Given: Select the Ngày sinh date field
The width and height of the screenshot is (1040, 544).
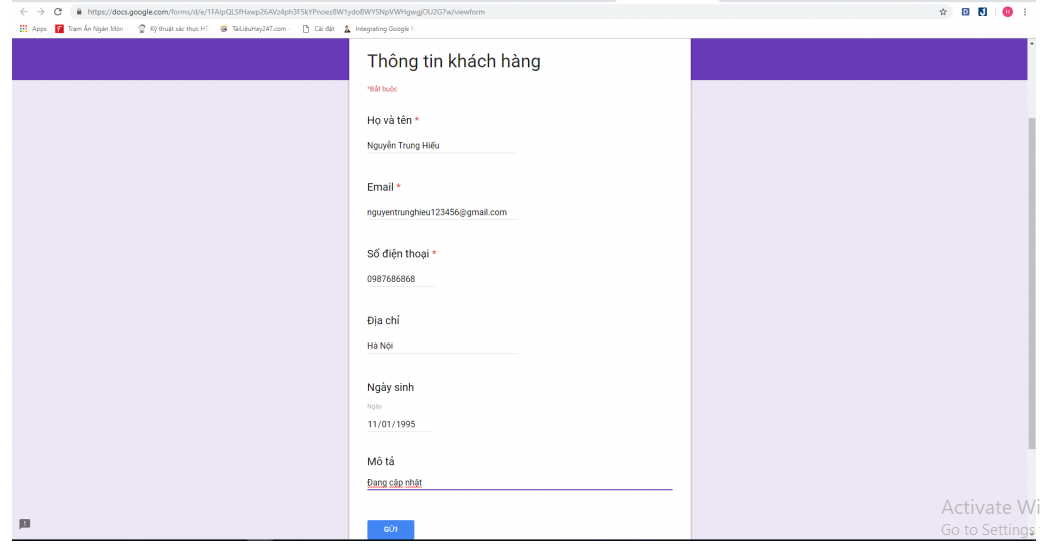Looking at the screenshot, I should click(399, 424).
